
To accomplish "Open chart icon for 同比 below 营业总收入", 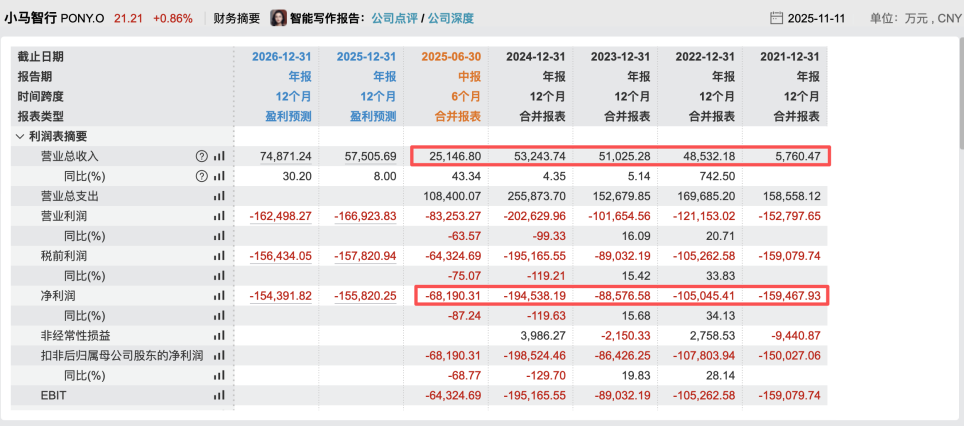I will click(219, 176).
